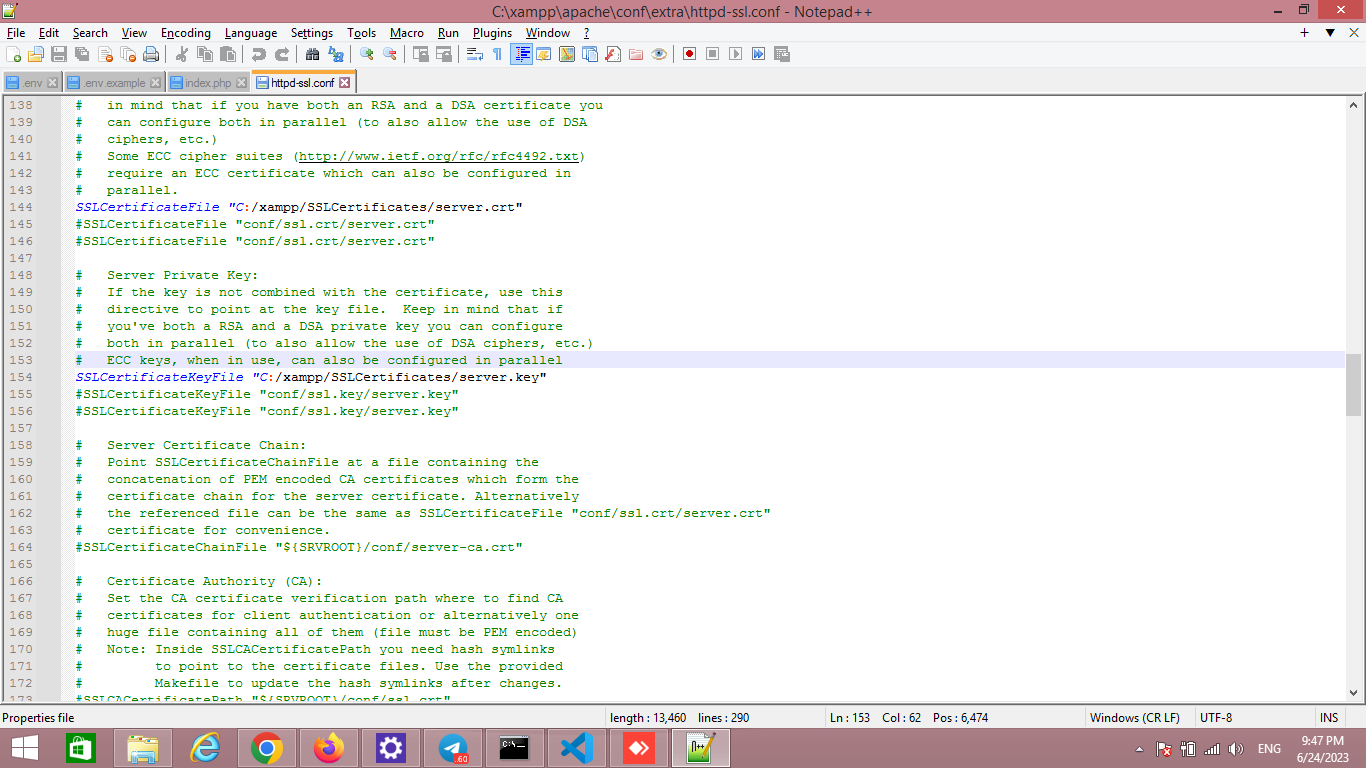Open the User Defined Language dialog icon
The image size is (1366, 768).
pos(543,54)
